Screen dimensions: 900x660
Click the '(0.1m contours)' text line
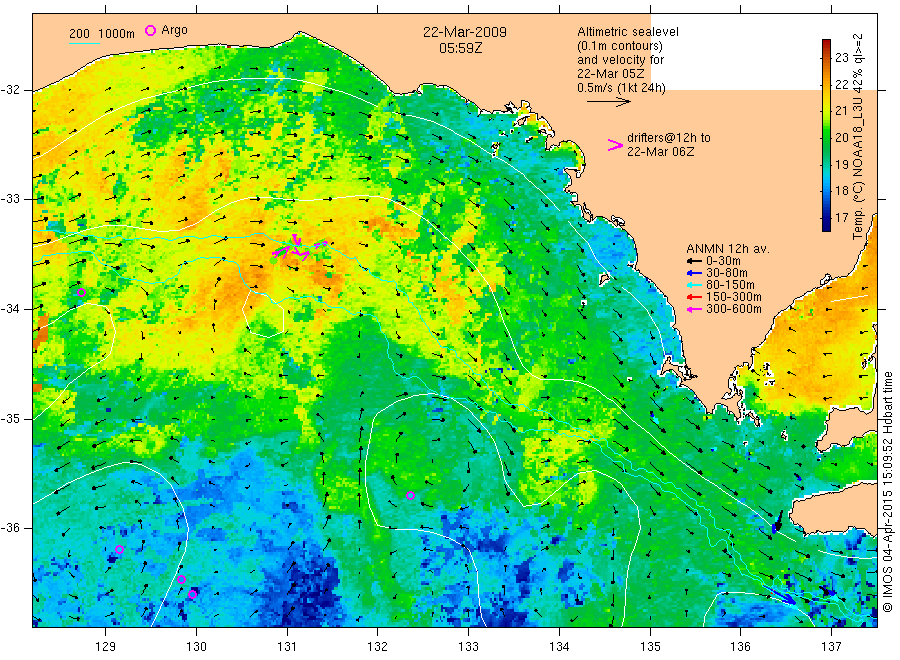pyautogui.click(x=620, y=46)
